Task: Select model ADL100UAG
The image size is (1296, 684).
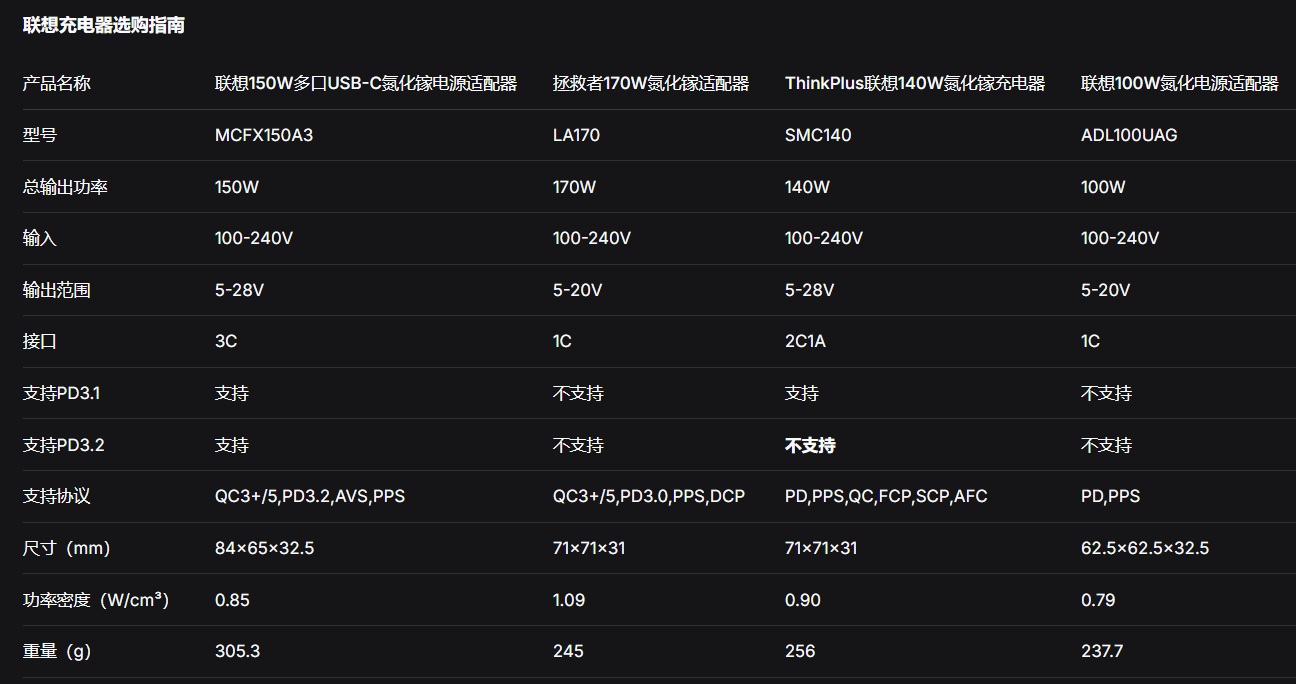Action: pyautogui.click(x=1129, y=135)
